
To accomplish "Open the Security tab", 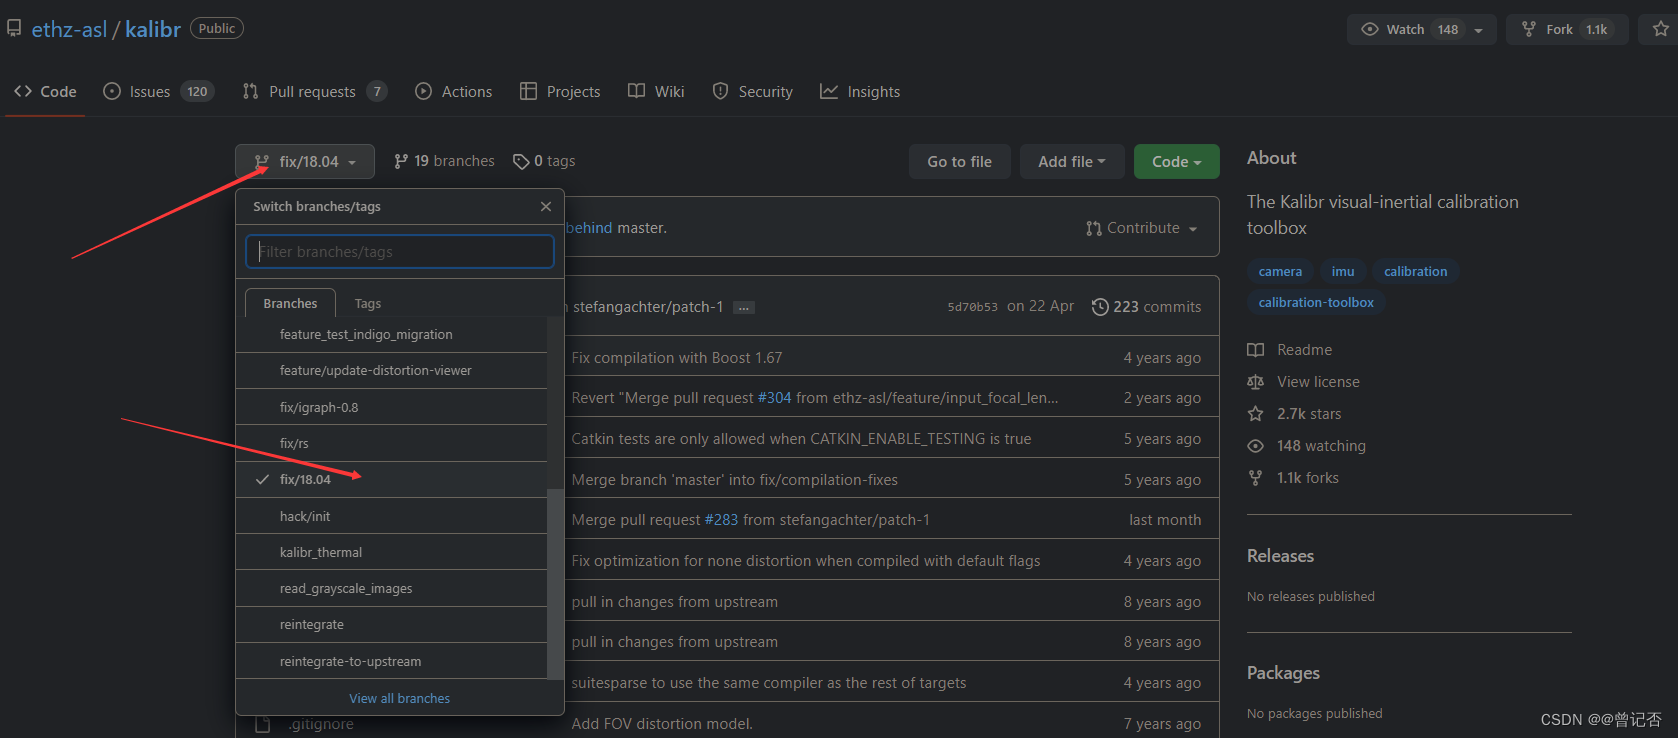I will click(753, 91).
